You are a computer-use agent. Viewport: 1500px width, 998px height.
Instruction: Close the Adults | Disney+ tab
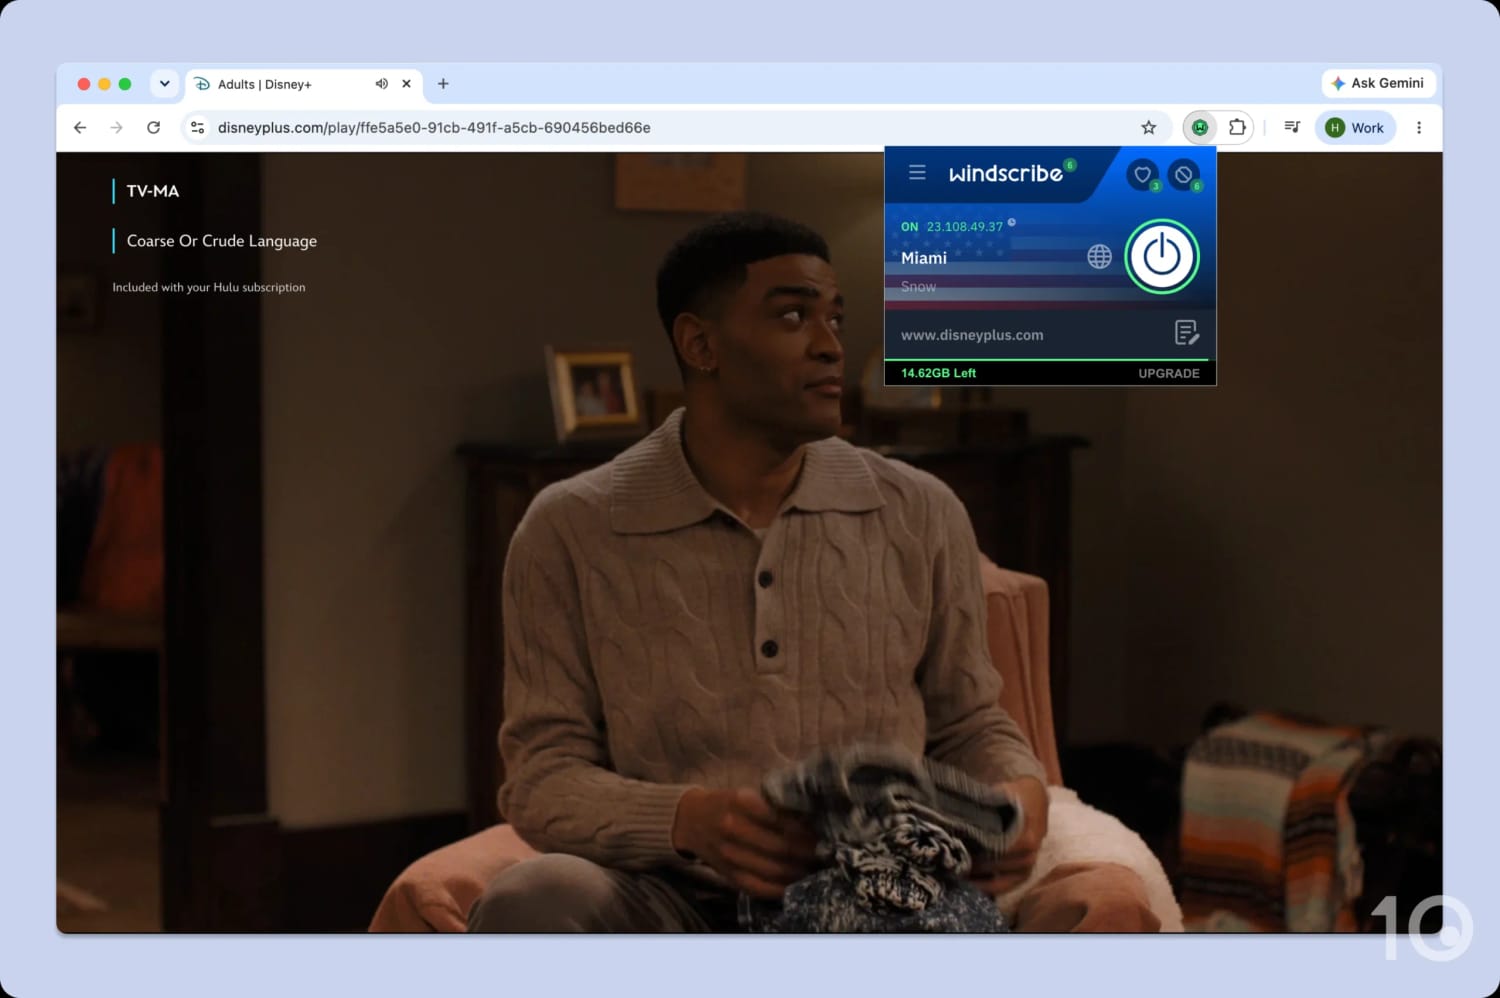(406, 84)
